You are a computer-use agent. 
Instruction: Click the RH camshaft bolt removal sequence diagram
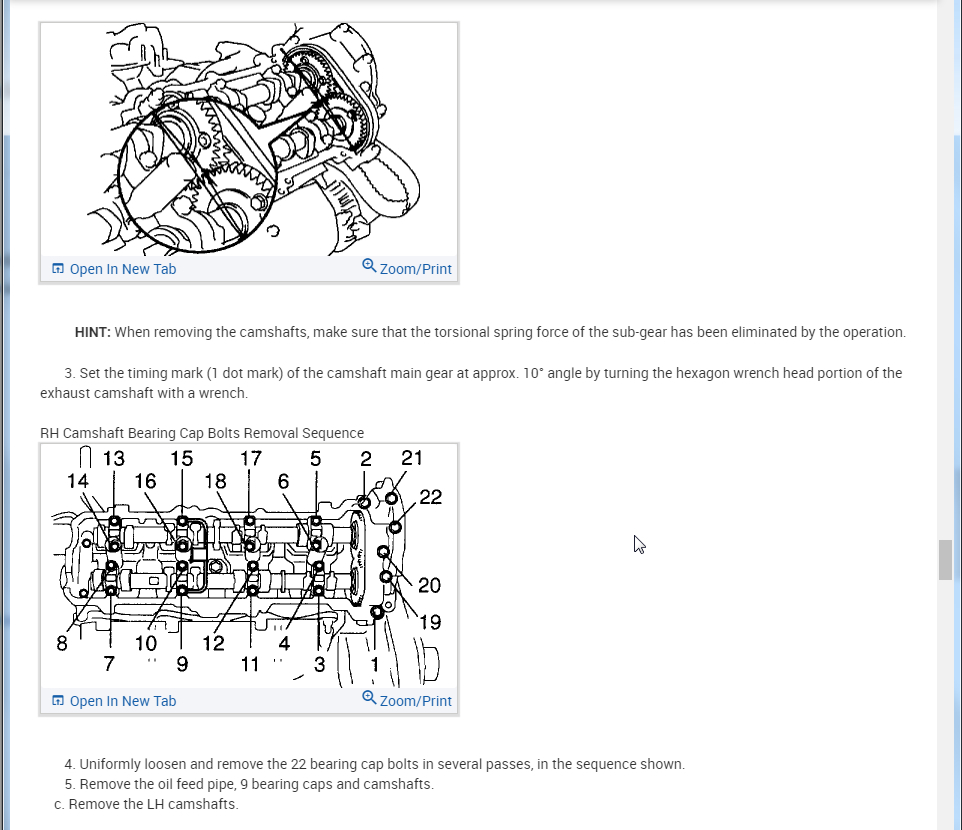(249, 566)
